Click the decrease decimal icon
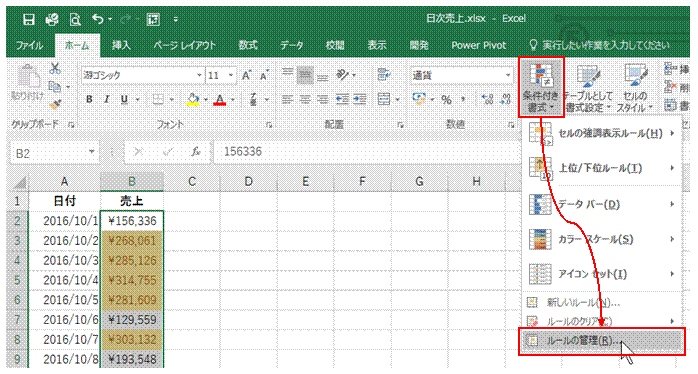Image resolution: width=698 pixels, height=374 pixels. (506, 99)
